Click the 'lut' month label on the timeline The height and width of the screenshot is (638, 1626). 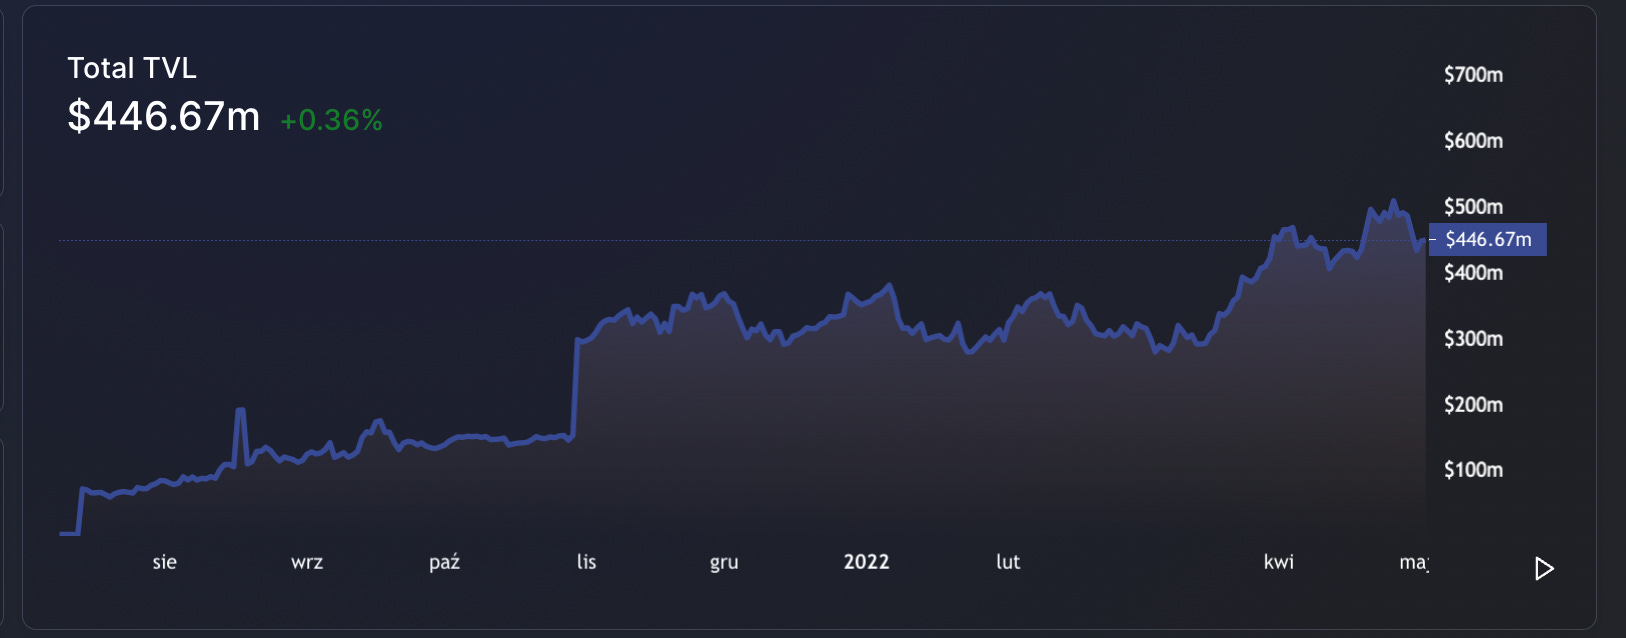click(x=1008, y=562)
